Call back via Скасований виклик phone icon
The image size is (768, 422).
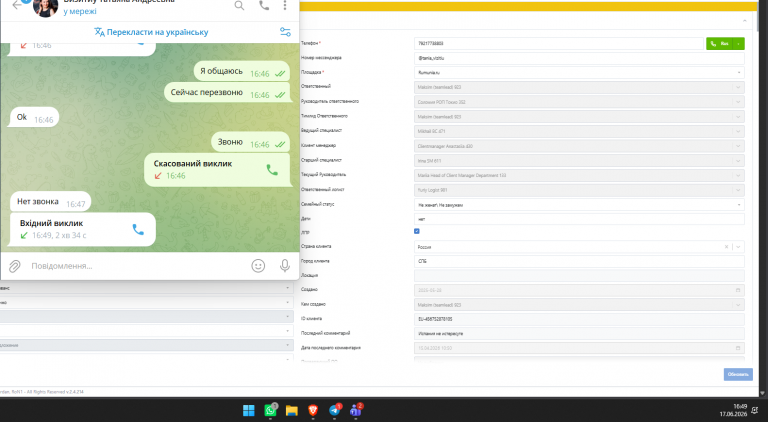(x=272, y=170)
